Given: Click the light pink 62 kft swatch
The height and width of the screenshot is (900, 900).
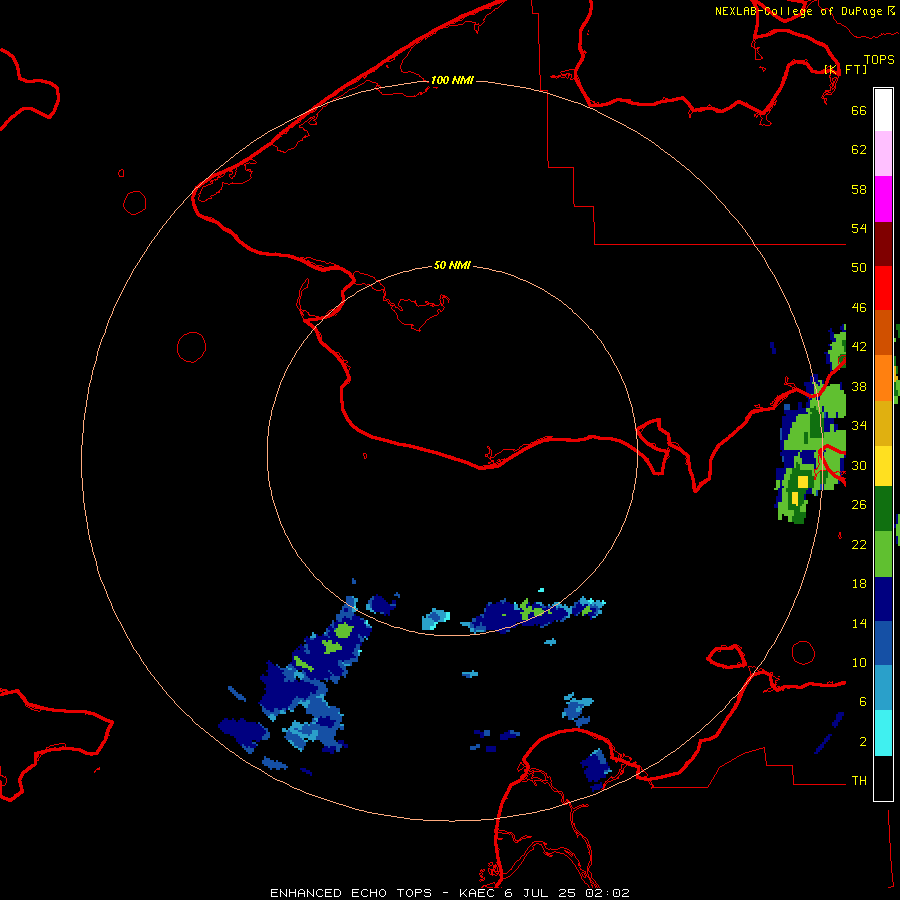Looking at the screenshot, I should (883, 153).
